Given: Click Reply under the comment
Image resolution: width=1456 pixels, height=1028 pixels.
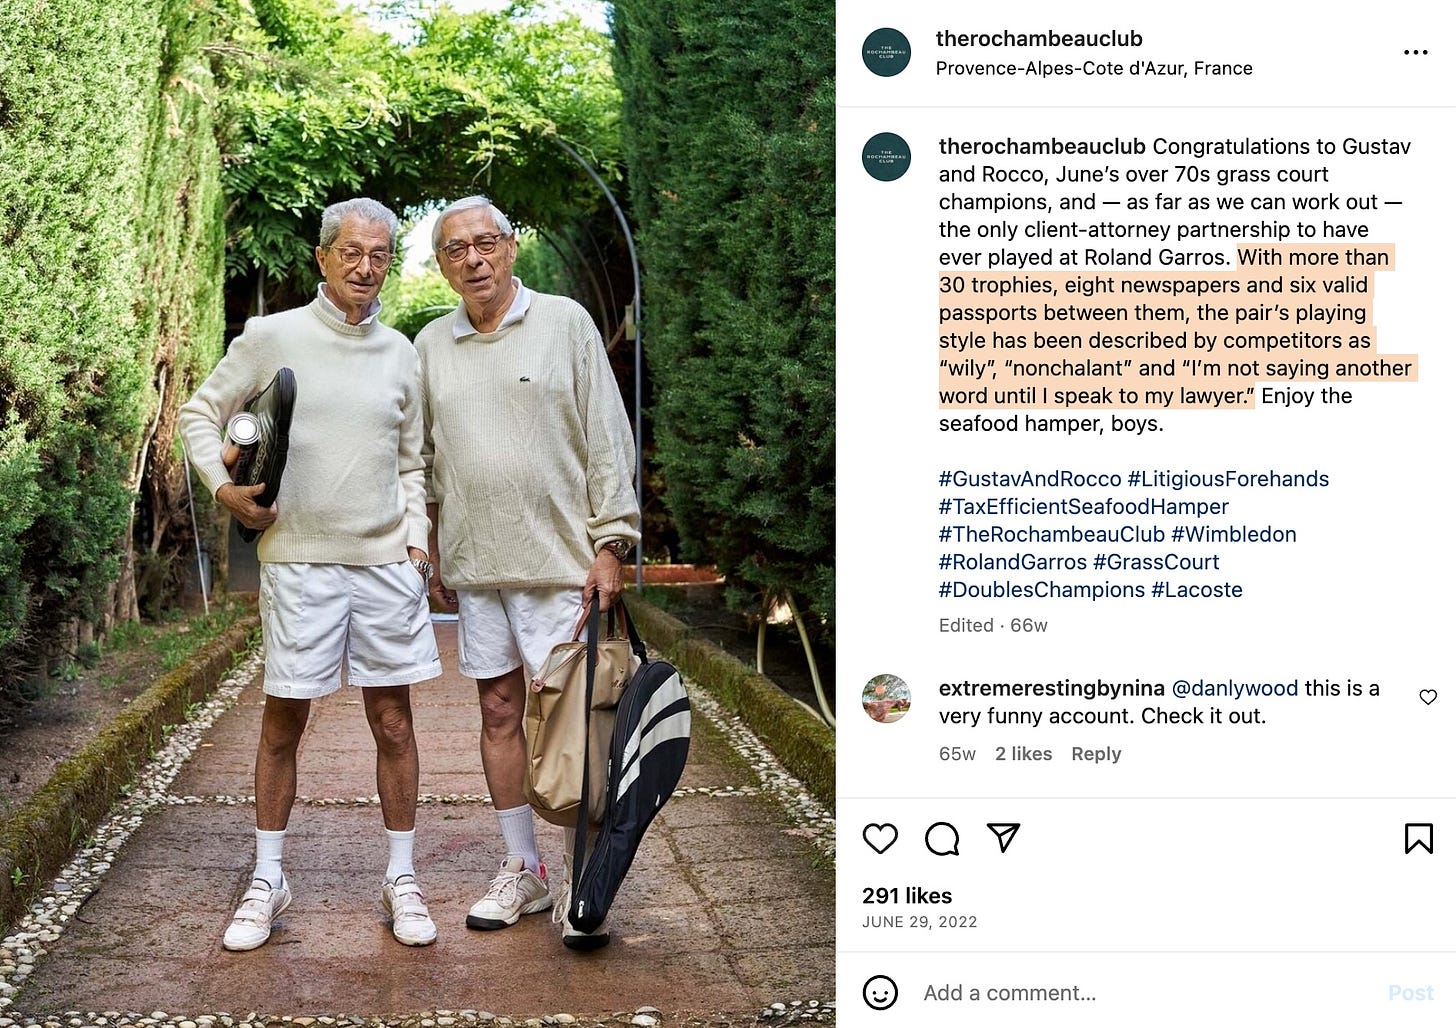Looking at the screenshot, I should [1096, 754].
